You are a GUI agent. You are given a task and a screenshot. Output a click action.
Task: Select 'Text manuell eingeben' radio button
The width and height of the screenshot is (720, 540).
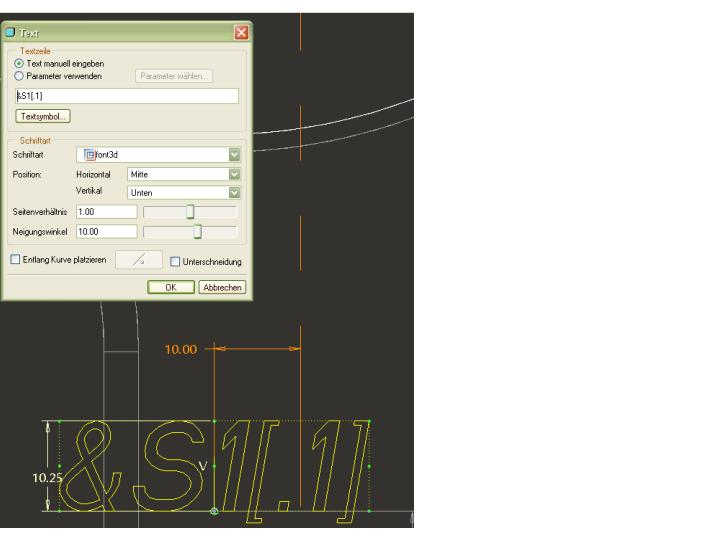click(19, 63)
